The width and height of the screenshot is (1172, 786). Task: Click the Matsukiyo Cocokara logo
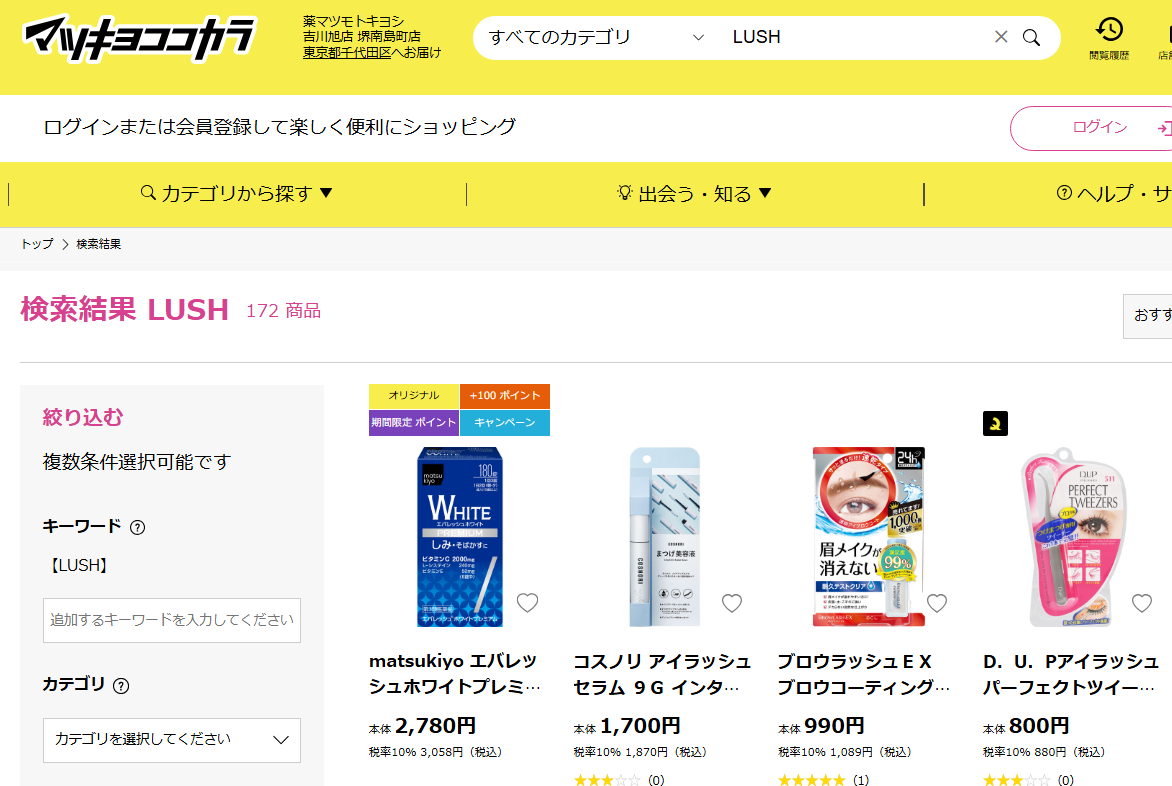click(x=140, y=37)
